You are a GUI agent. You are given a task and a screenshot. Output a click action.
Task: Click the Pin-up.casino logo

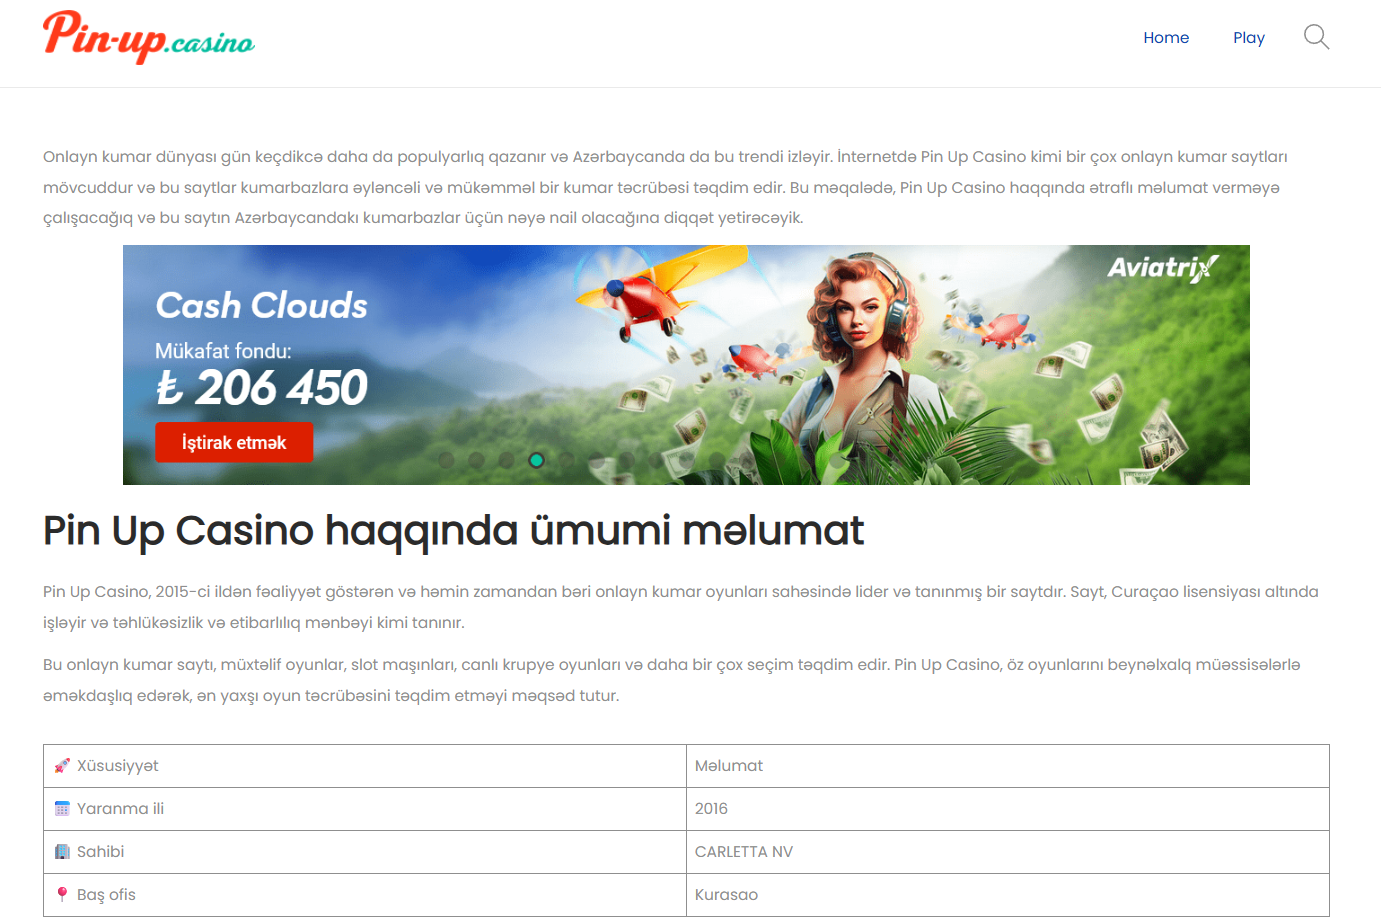pyautogui.click(x=149, y=37)
